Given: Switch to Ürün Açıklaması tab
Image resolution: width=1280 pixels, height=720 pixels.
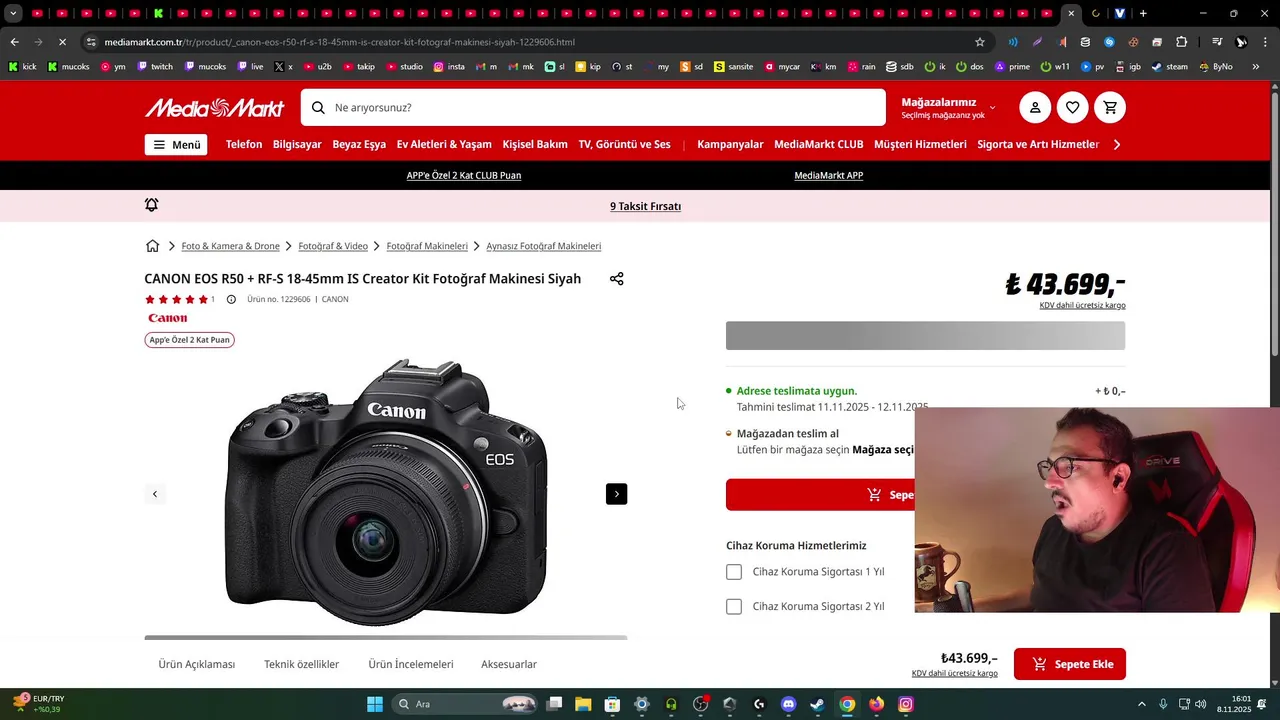Looking at the screenshot, I should (197, 664).
